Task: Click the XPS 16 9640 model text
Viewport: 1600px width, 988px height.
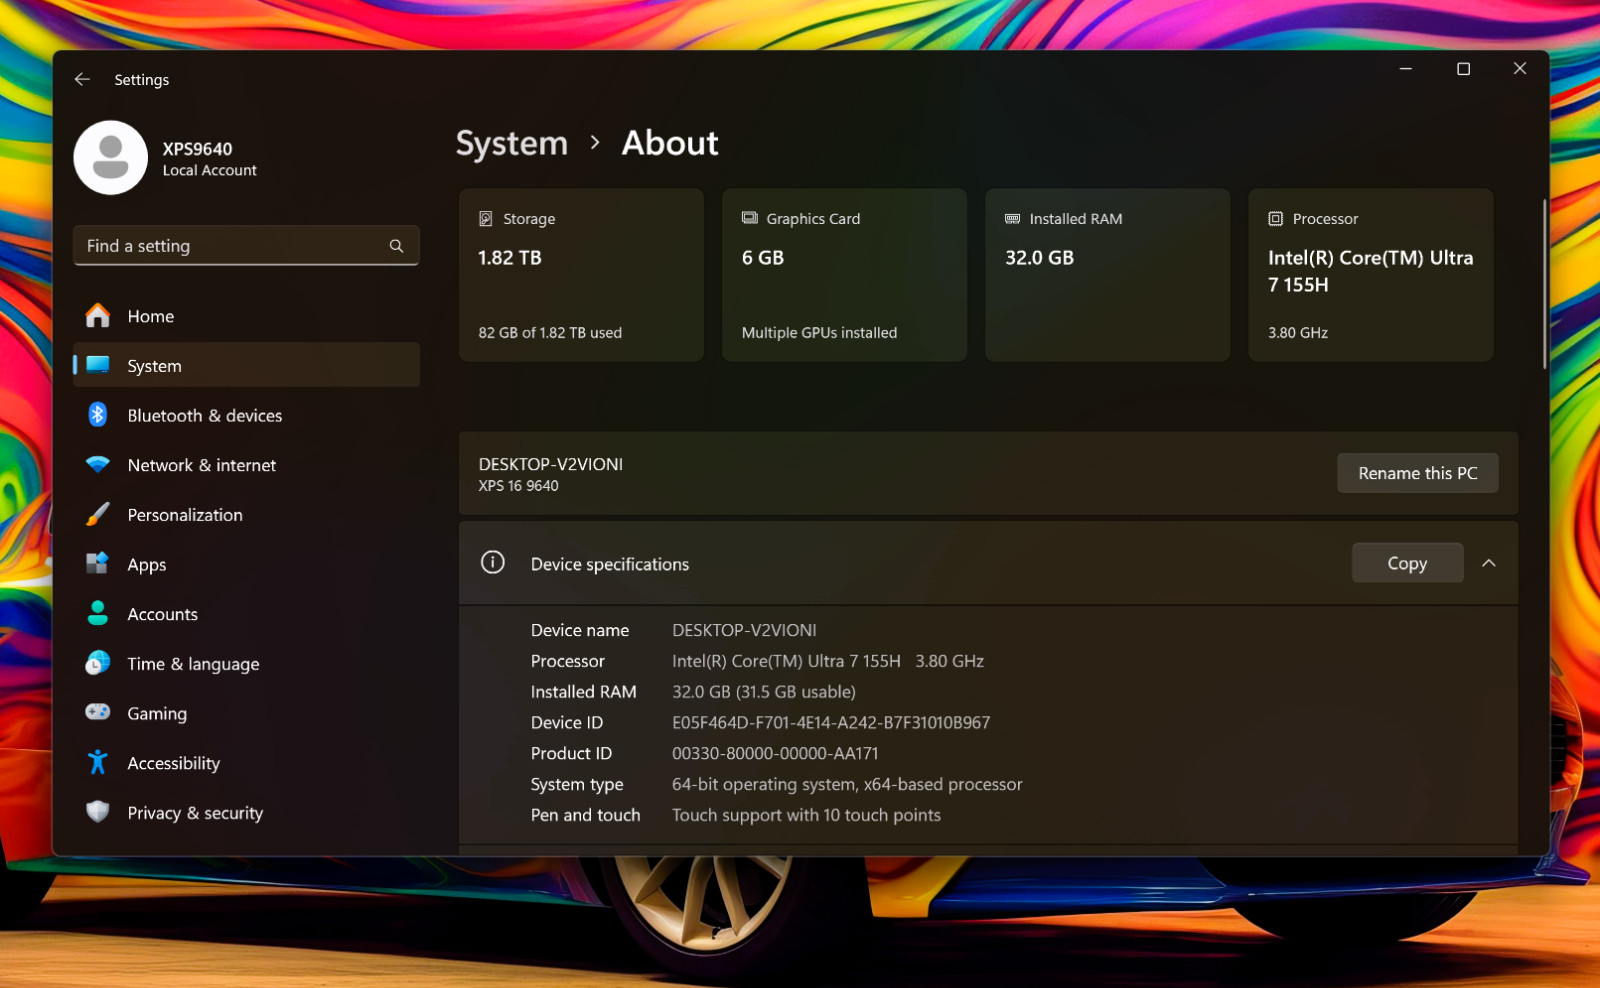Action: [518, 486]
